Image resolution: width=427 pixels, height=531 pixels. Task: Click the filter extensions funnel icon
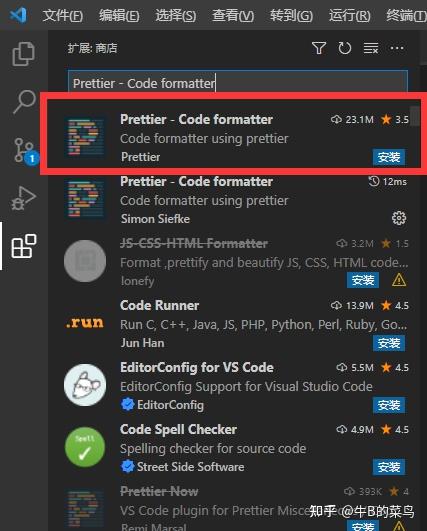pos(319,48)
